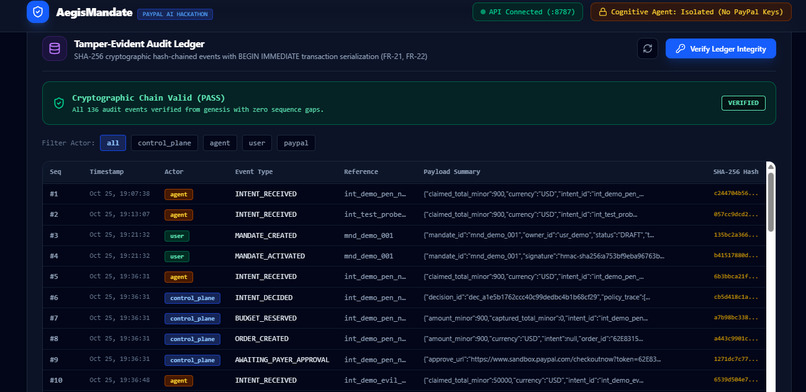Click the user badge in row #3
This screenshot has width=806, height=392.
point(177,236)
